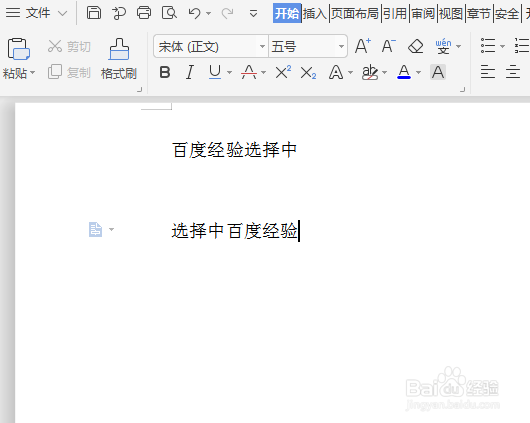Apply the text highlight color
Viewport: 530px width, 423px height.
coord(370,72)
